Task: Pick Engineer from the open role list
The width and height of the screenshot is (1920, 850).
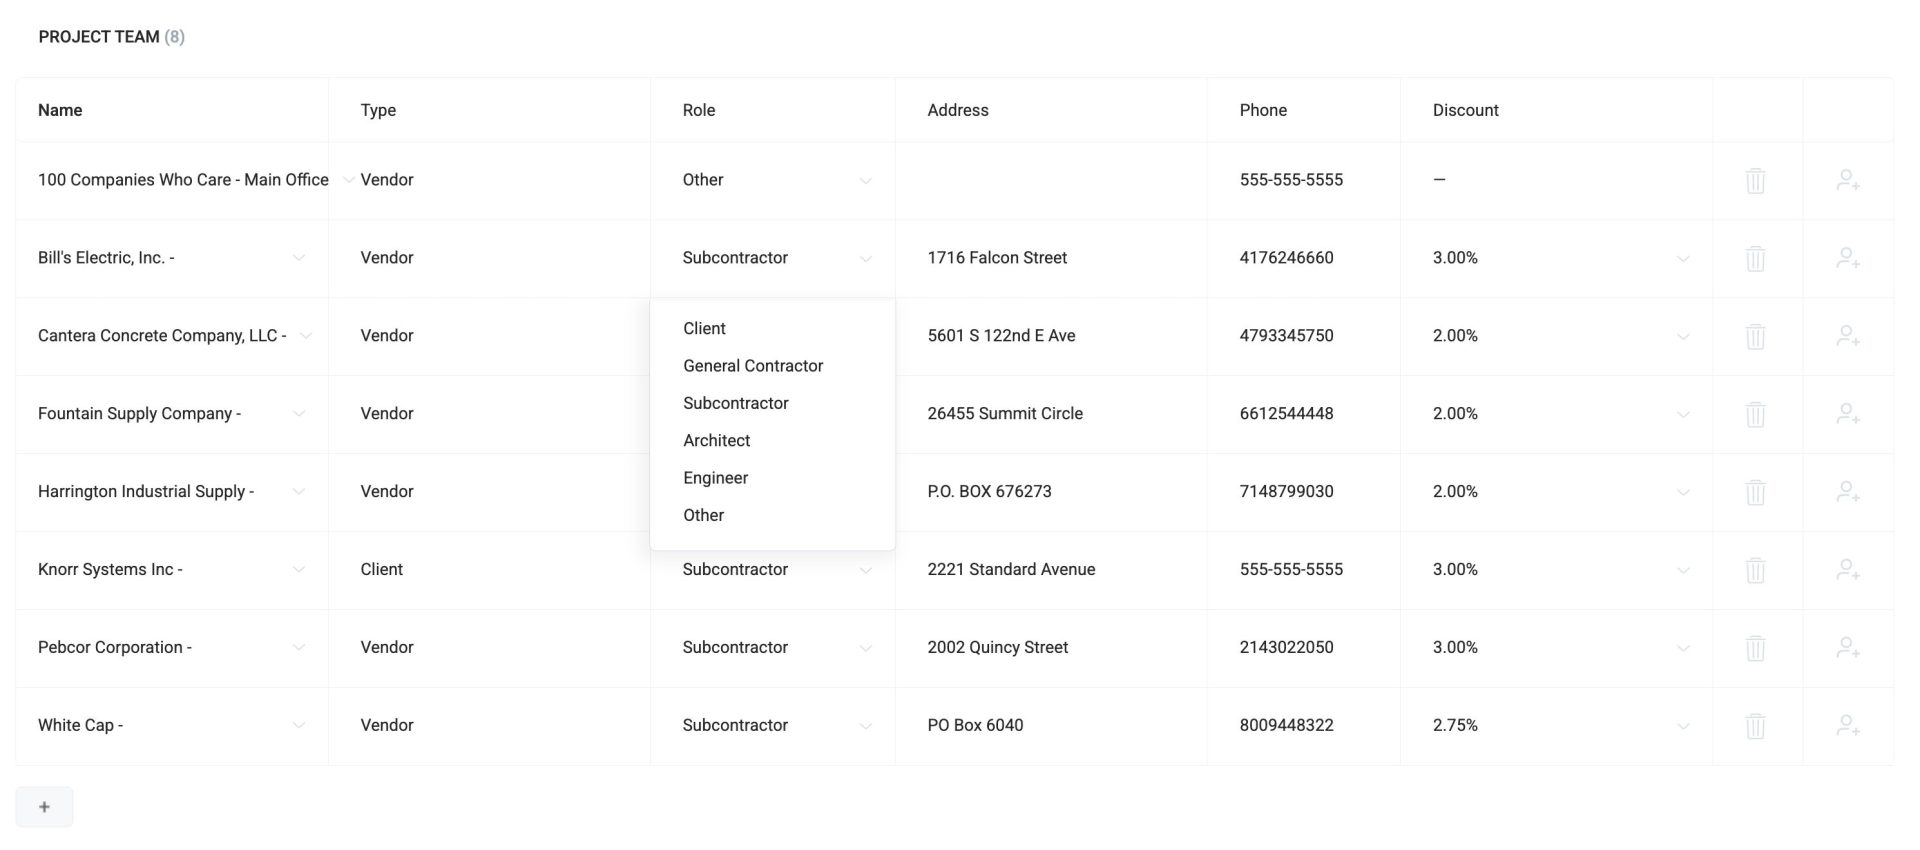Action: pos(716,478)
